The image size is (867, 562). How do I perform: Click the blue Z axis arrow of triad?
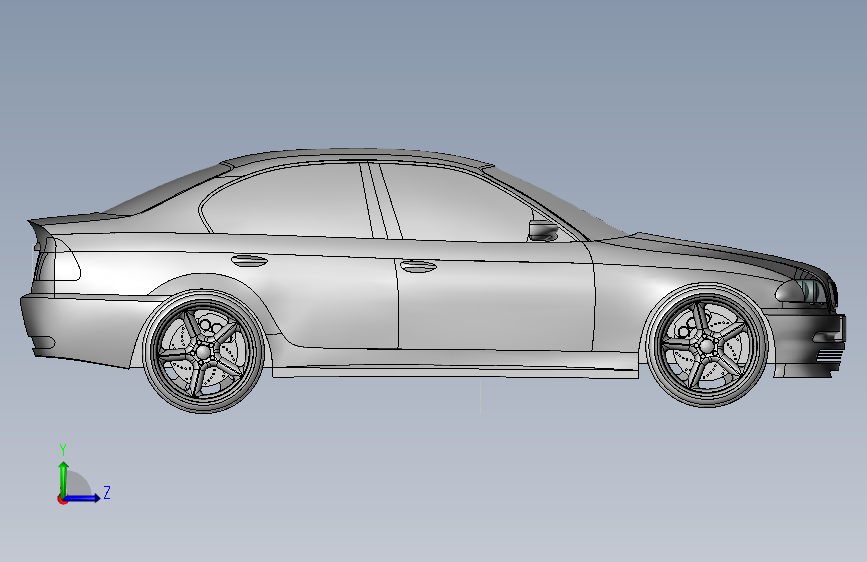point(83,498)
